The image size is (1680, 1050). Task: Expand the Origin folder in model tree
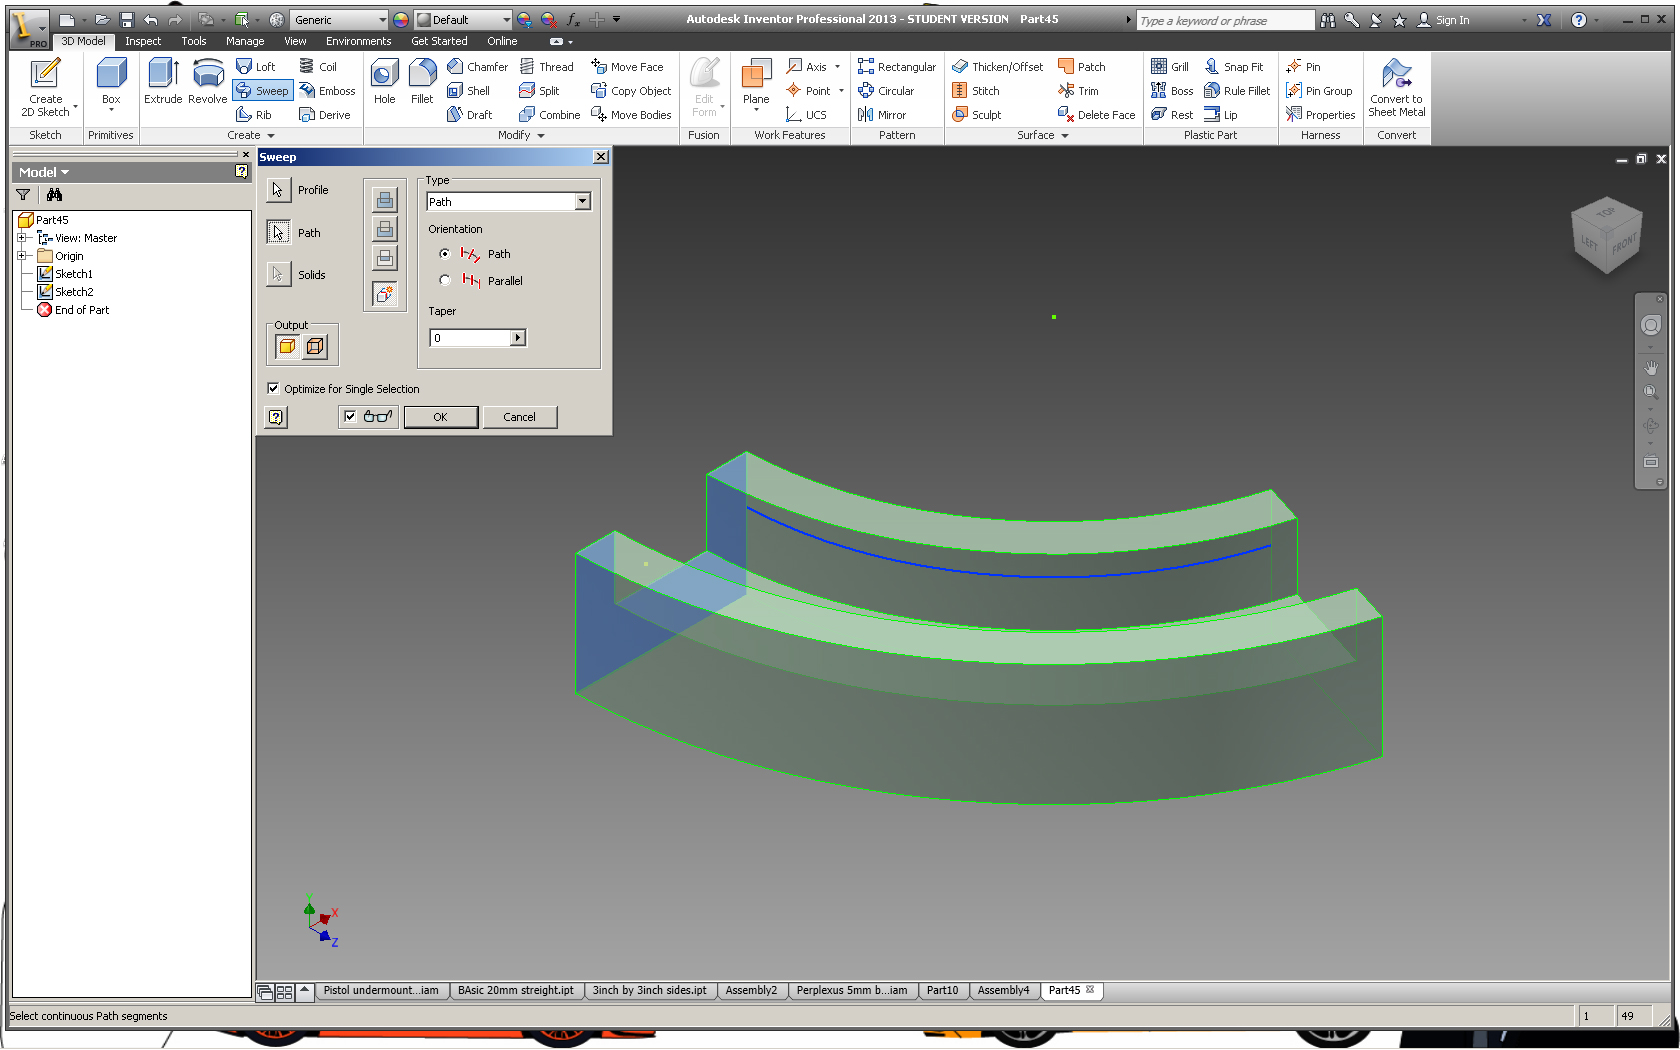22,256
